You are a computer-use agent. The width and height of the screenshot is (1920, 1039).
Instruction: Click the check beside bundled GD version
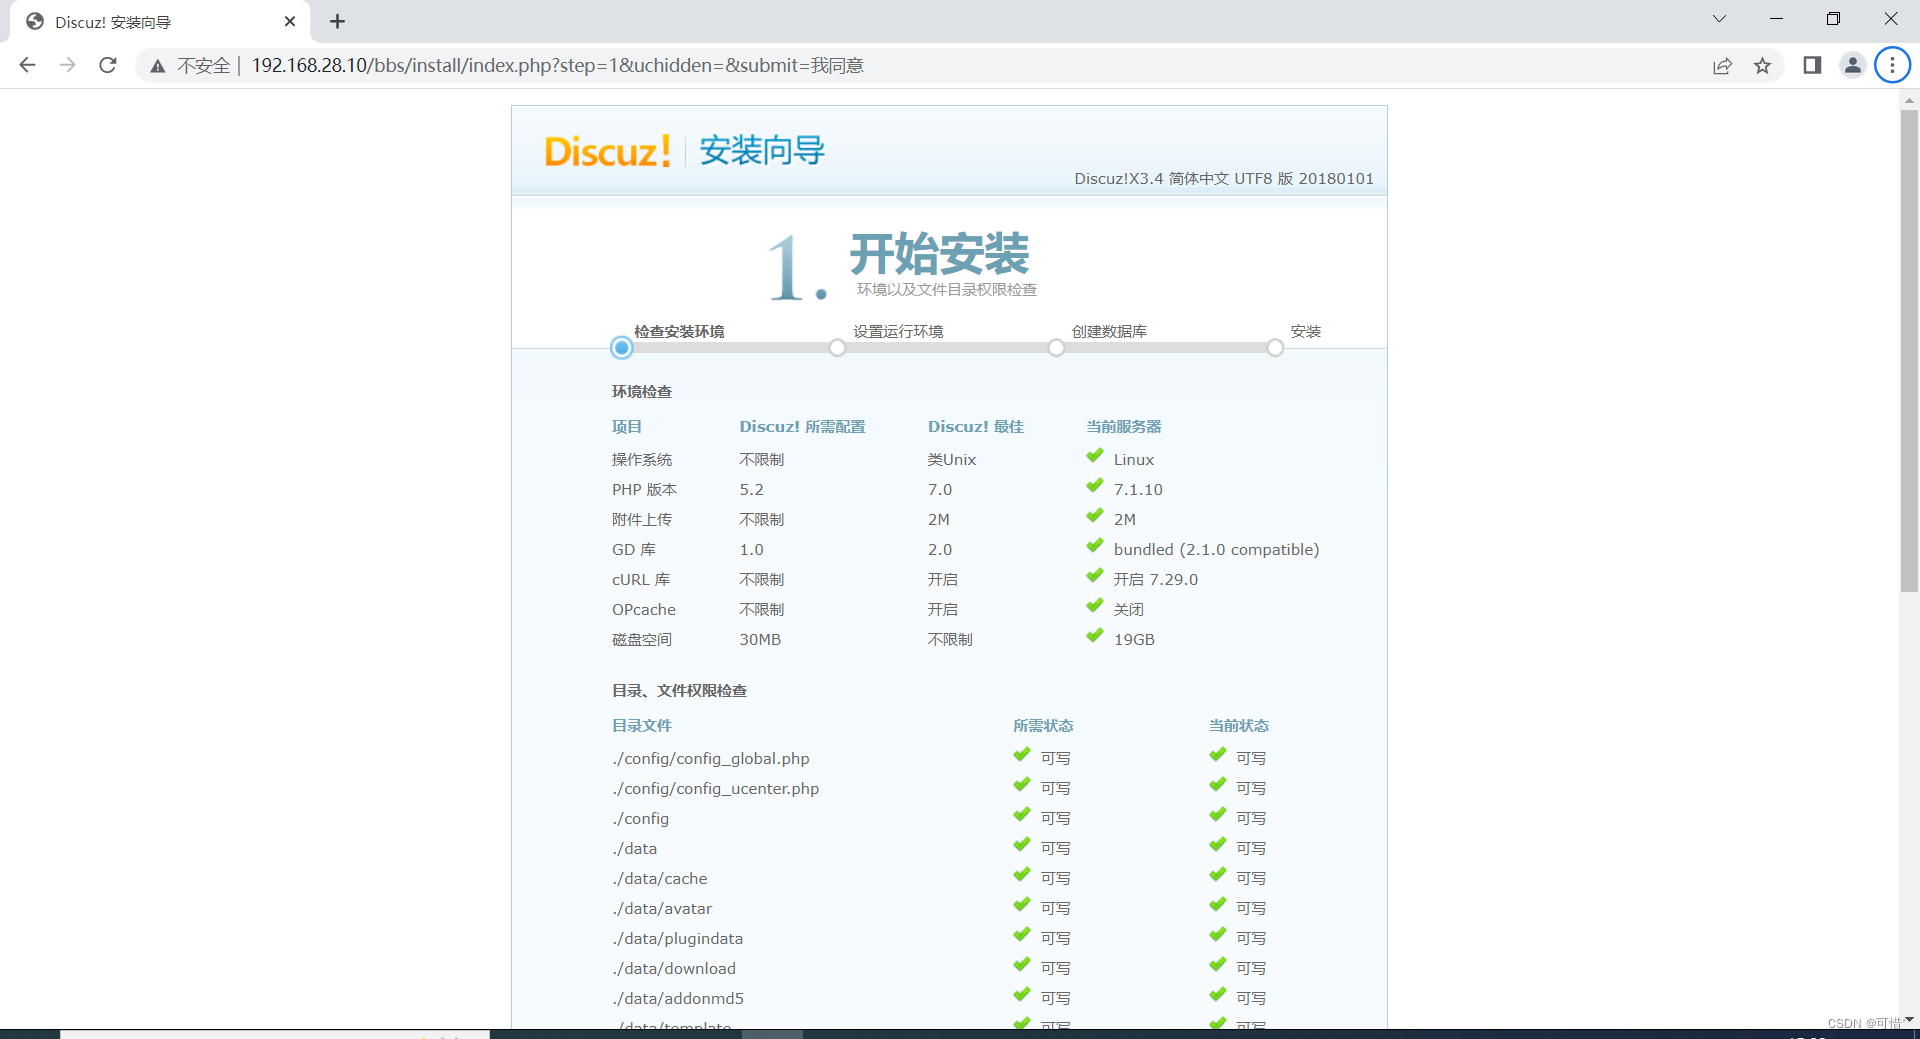click(x=1095, y=546)
